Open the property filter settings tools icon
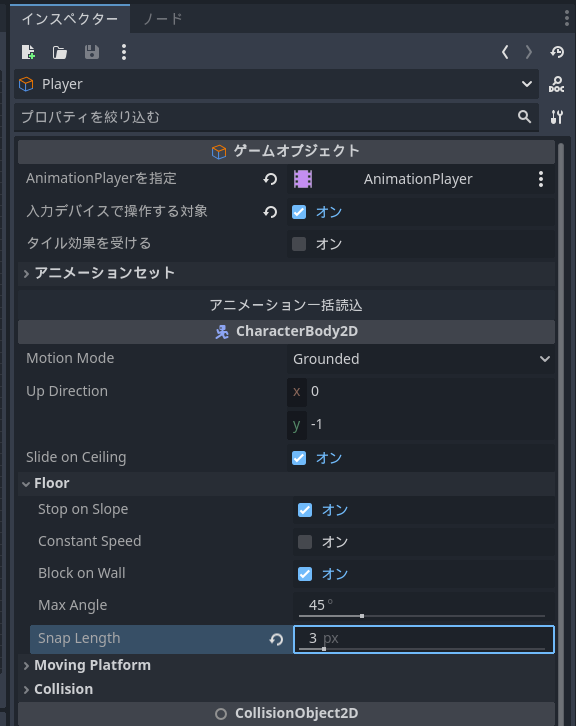The height and width of the screenshot is (726, 576). (557, 117)
